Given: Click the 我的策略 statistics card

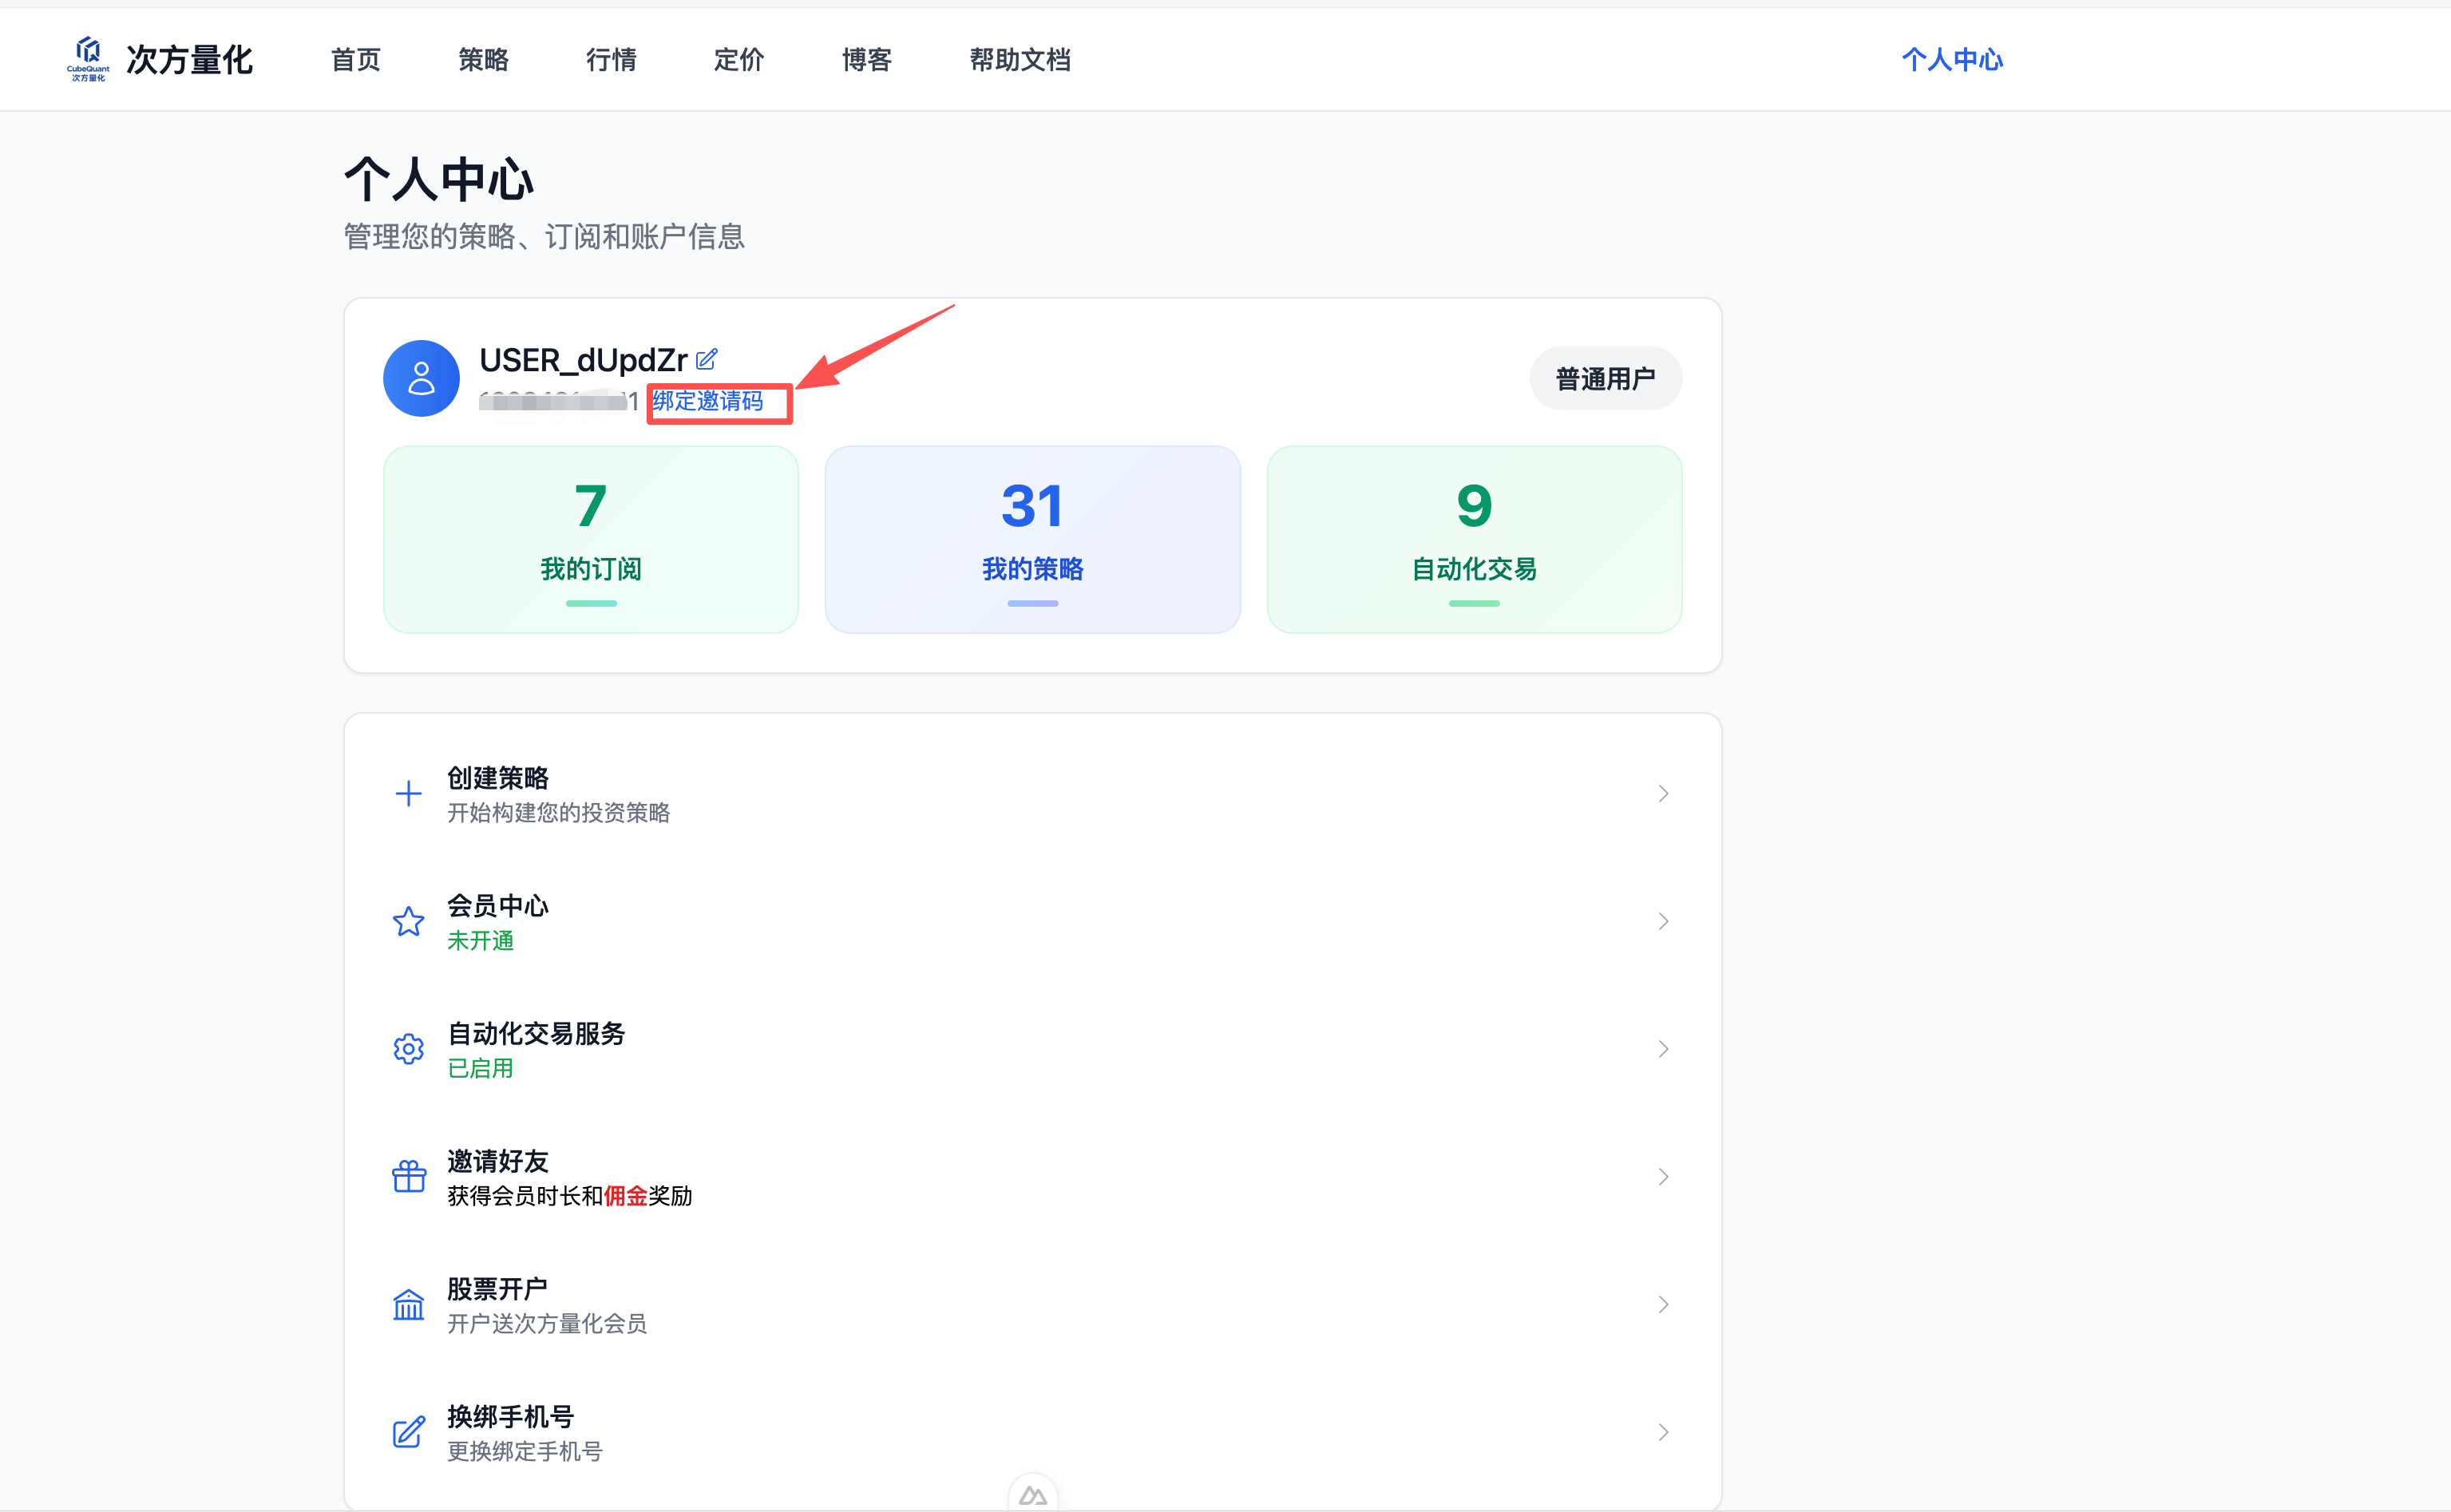Looking at the screenshot, I should pos(1032,539).
